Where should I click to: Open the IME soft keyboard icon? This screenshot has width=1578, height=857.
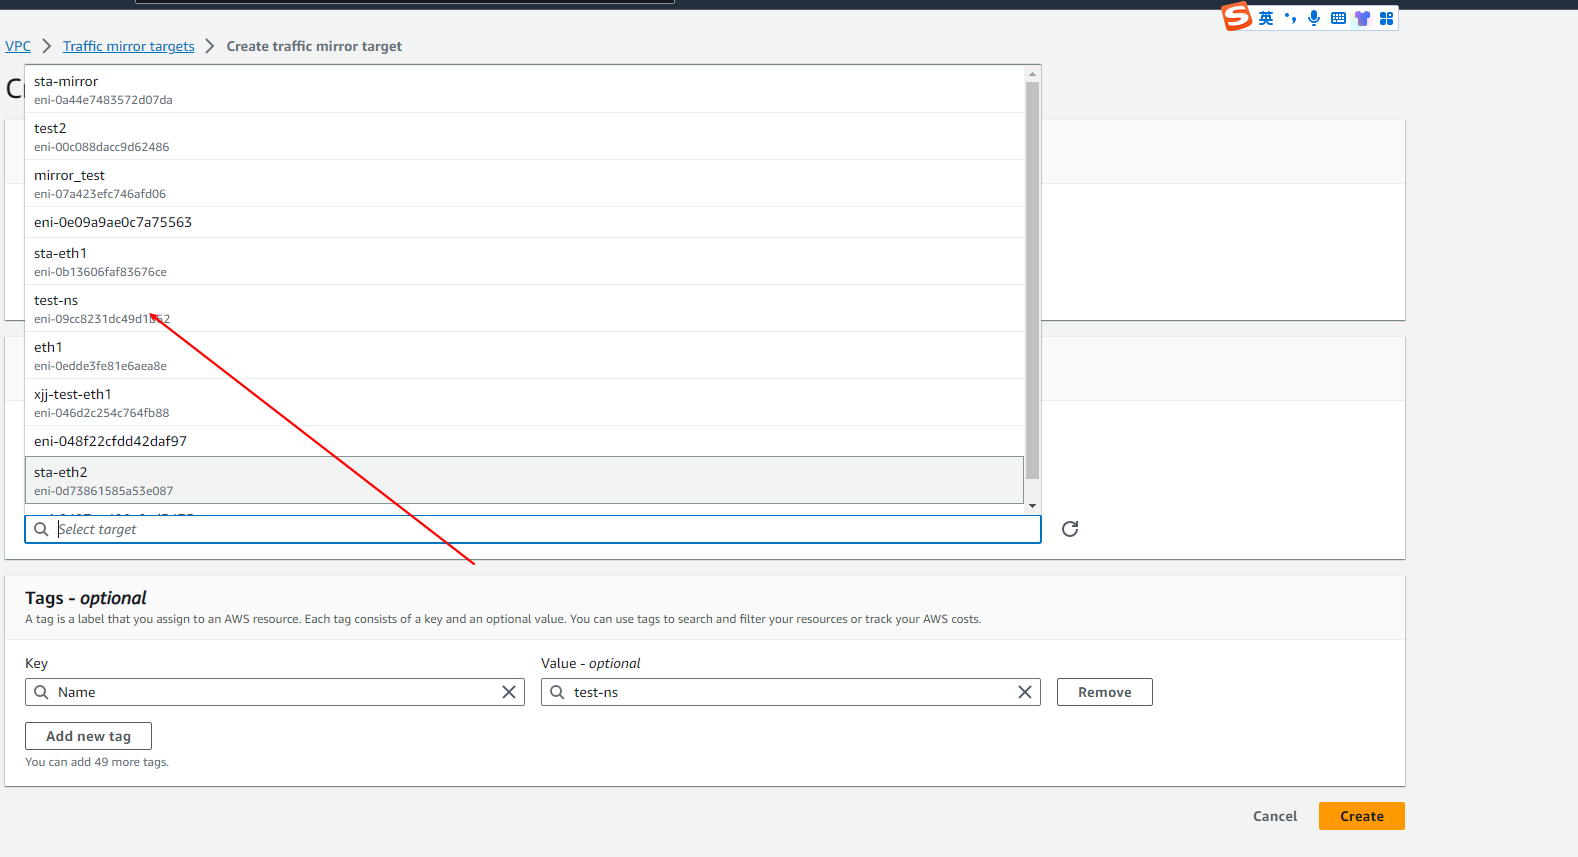[1338, 18]
